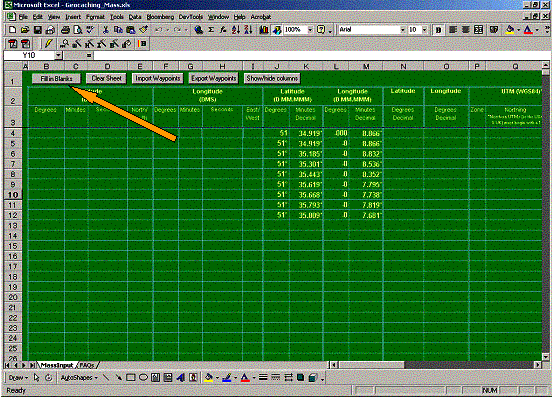Expand the Arial font name dropdown
Viewport: 552px width, 399px height.
tap(402, 30)
